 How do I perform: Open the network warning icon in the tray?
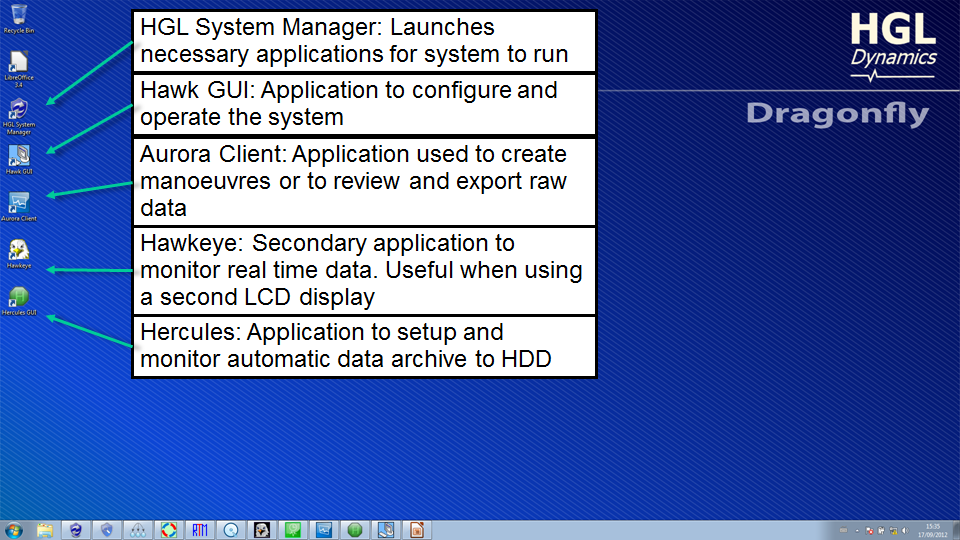[893, 531]
